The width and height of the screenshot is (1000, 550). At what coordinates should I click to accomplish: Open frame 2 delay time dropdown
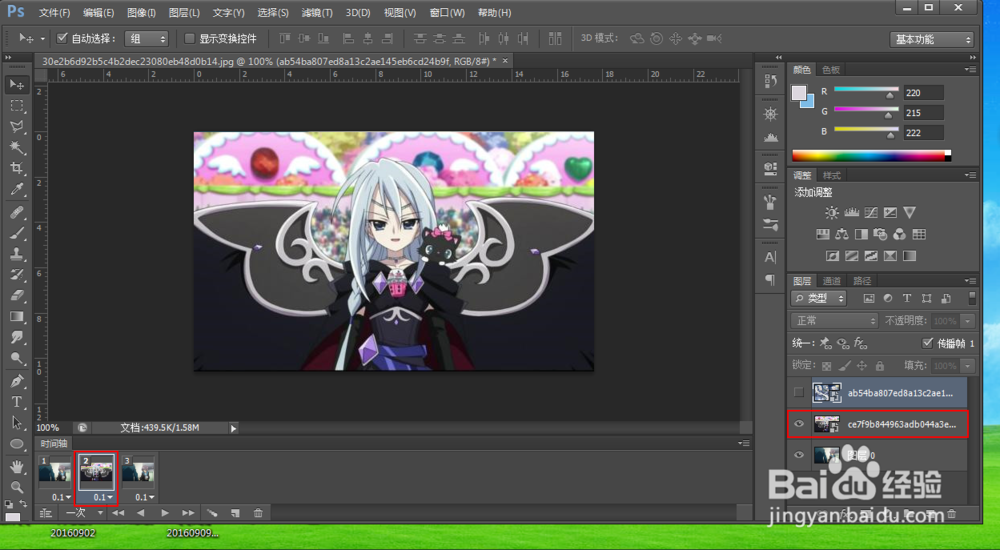(x=103, y=497)
